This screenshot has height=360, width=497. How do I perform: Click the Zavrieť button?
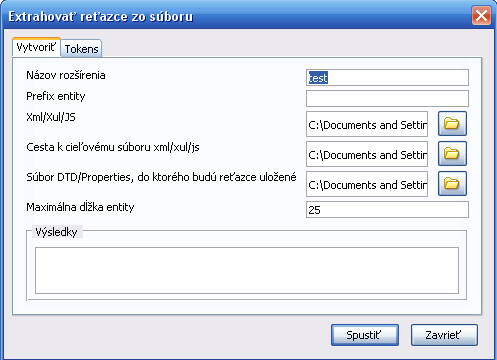tap(444, 335)
